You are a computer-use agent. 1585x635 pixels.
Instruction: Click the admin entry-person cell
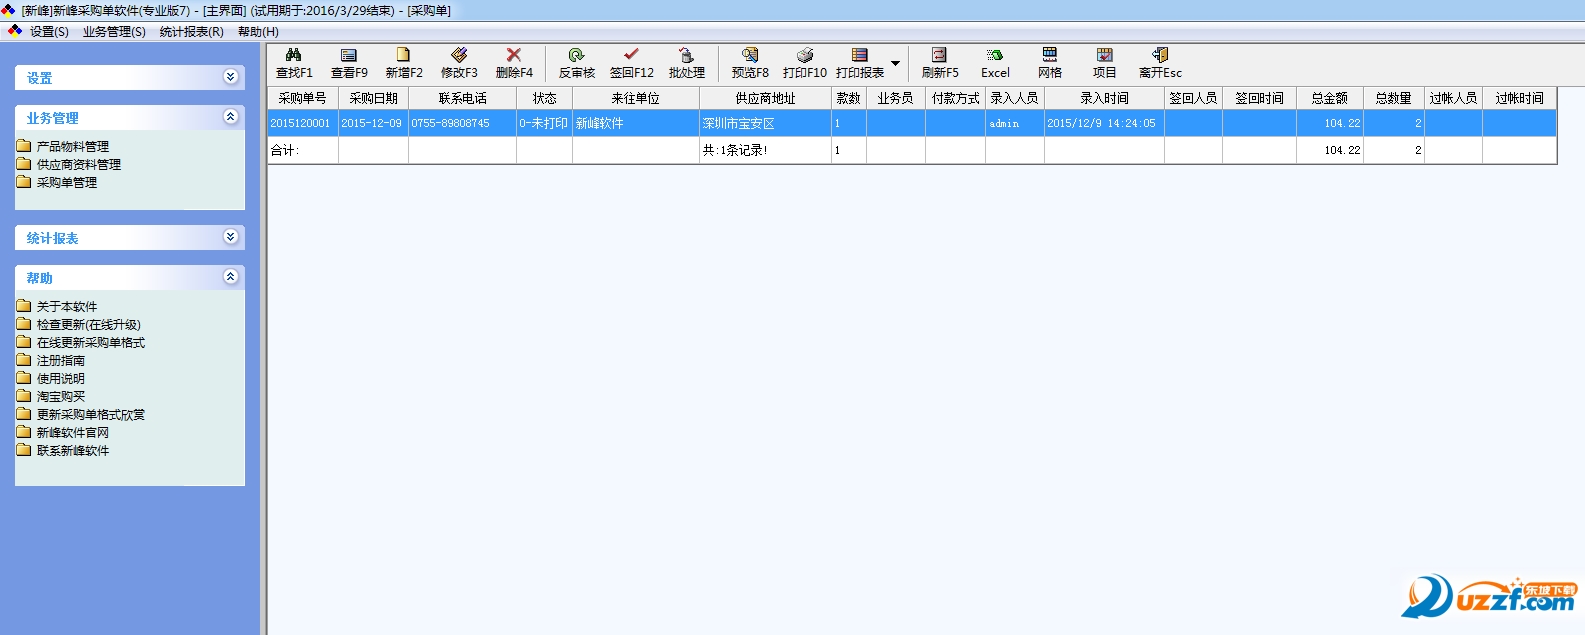point(1015,123)
